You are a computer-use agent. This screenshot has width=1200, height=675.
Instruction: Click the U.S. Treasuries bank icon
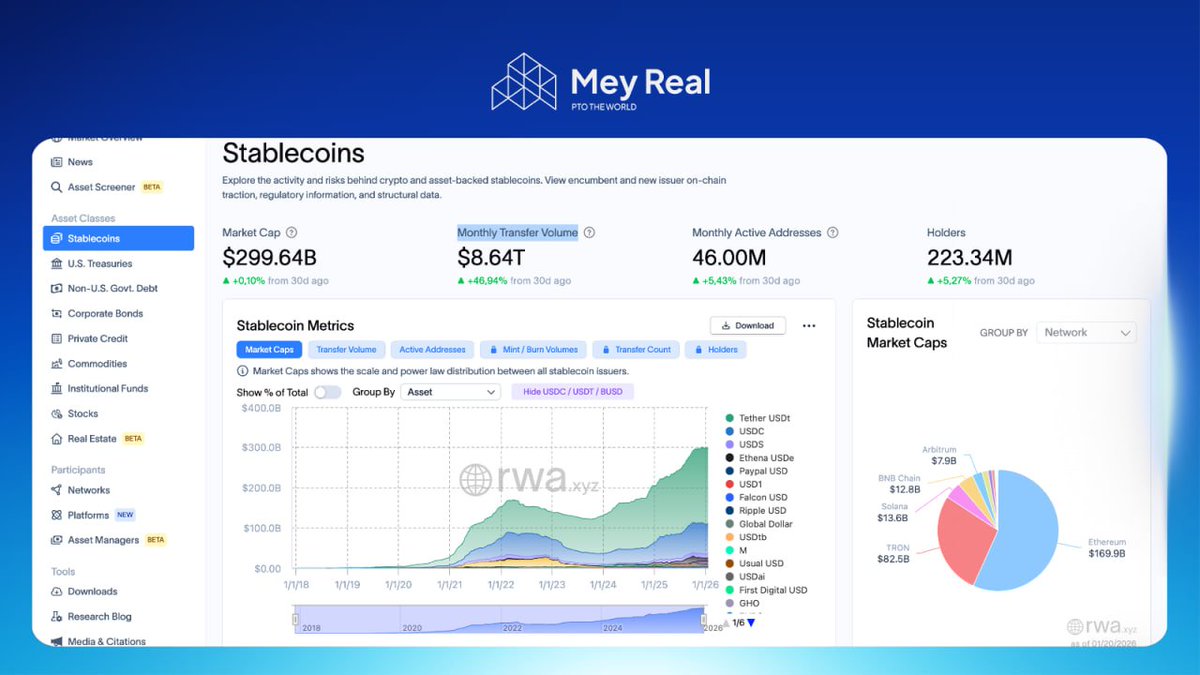pyautogui.click(x=57, y=264)
